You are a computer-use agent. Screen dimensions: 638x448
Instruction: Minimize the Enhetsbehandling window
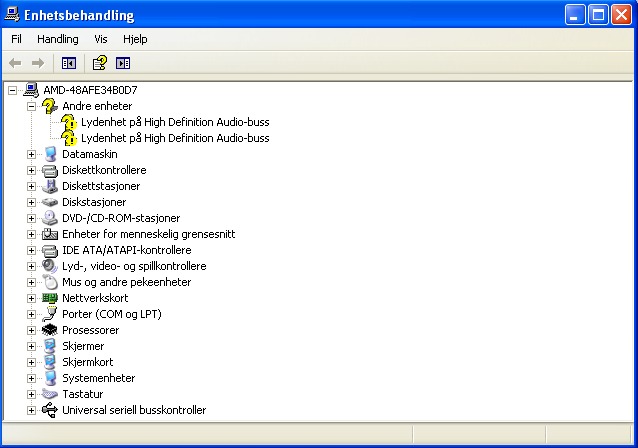click(575, 15)
